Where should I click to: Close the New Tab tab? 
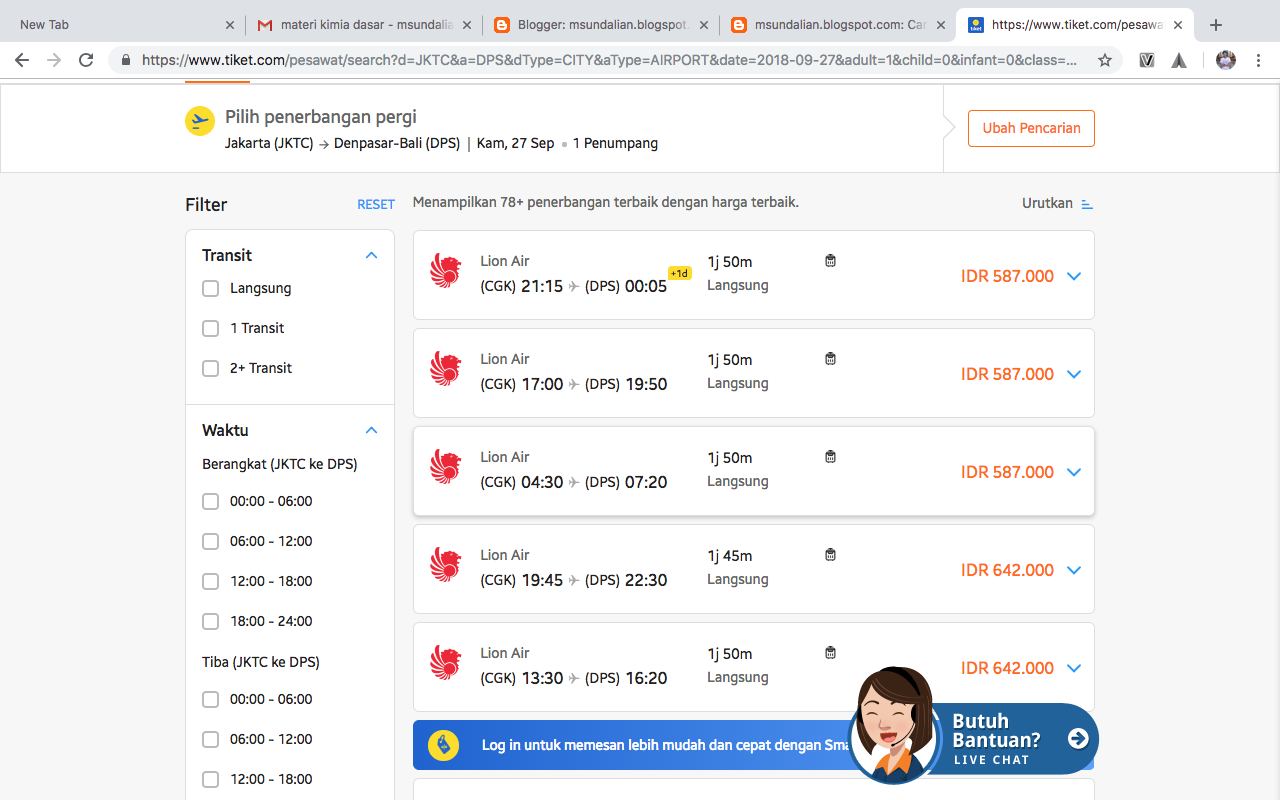230,25
